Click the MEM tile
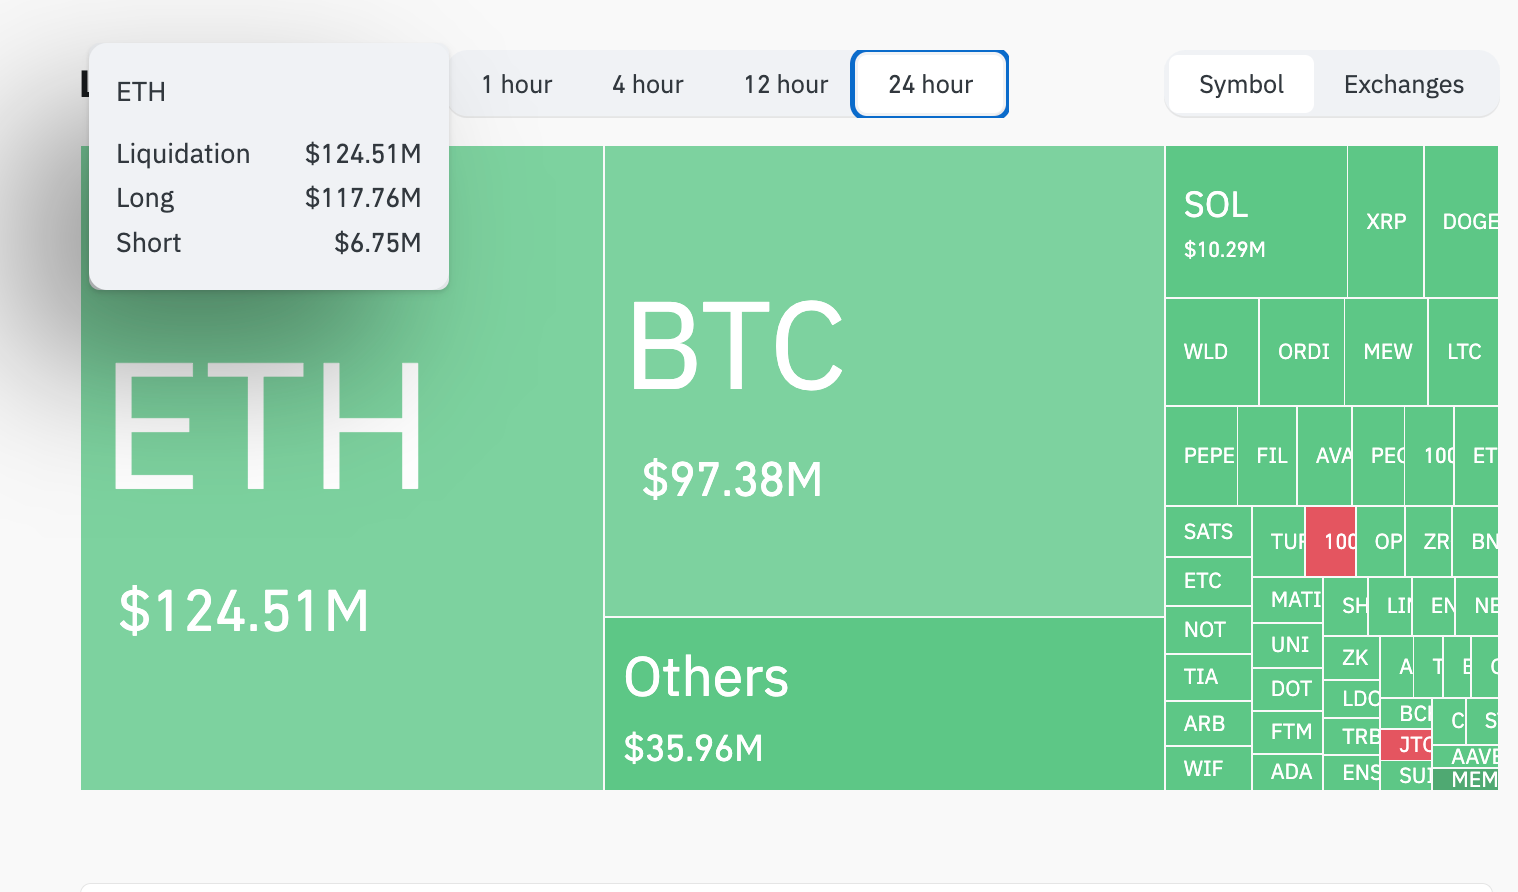1518x892 pixels. [x=1466, y=780]
